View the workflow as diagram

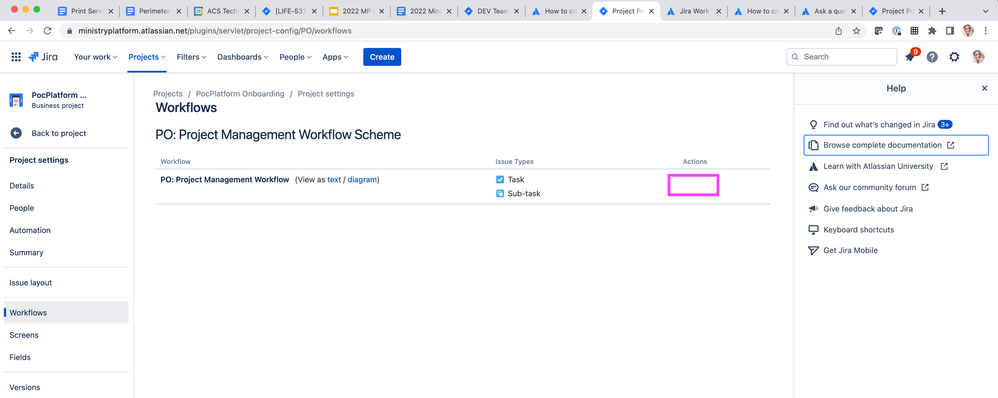(x=362, y=180)
